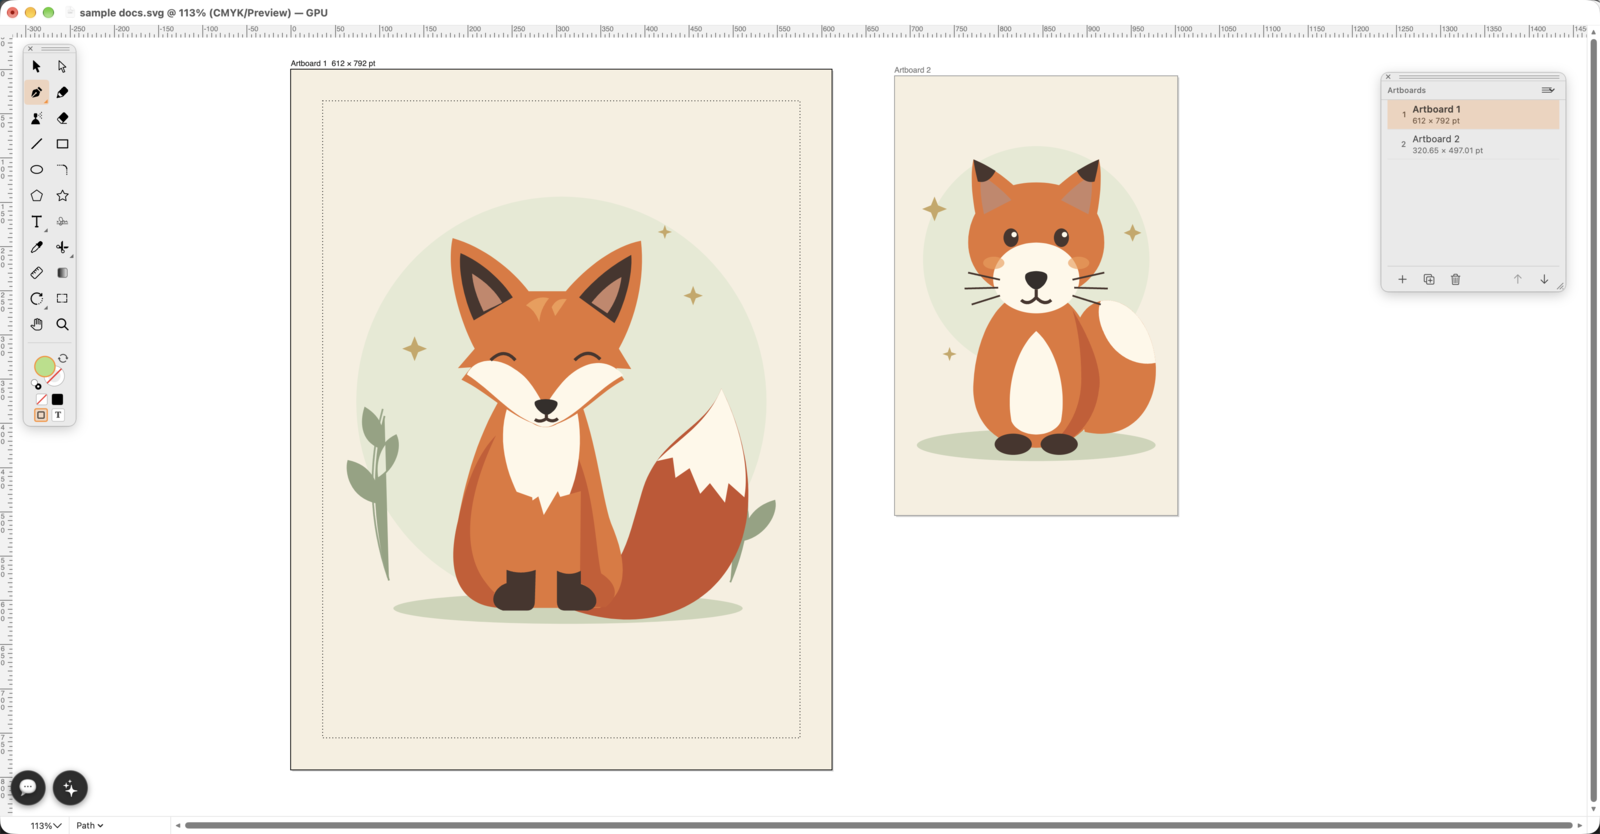Select the Ellipse tool
This screenshot has width=1600, height=834.
pyautogui.click(x=37, y=170)
